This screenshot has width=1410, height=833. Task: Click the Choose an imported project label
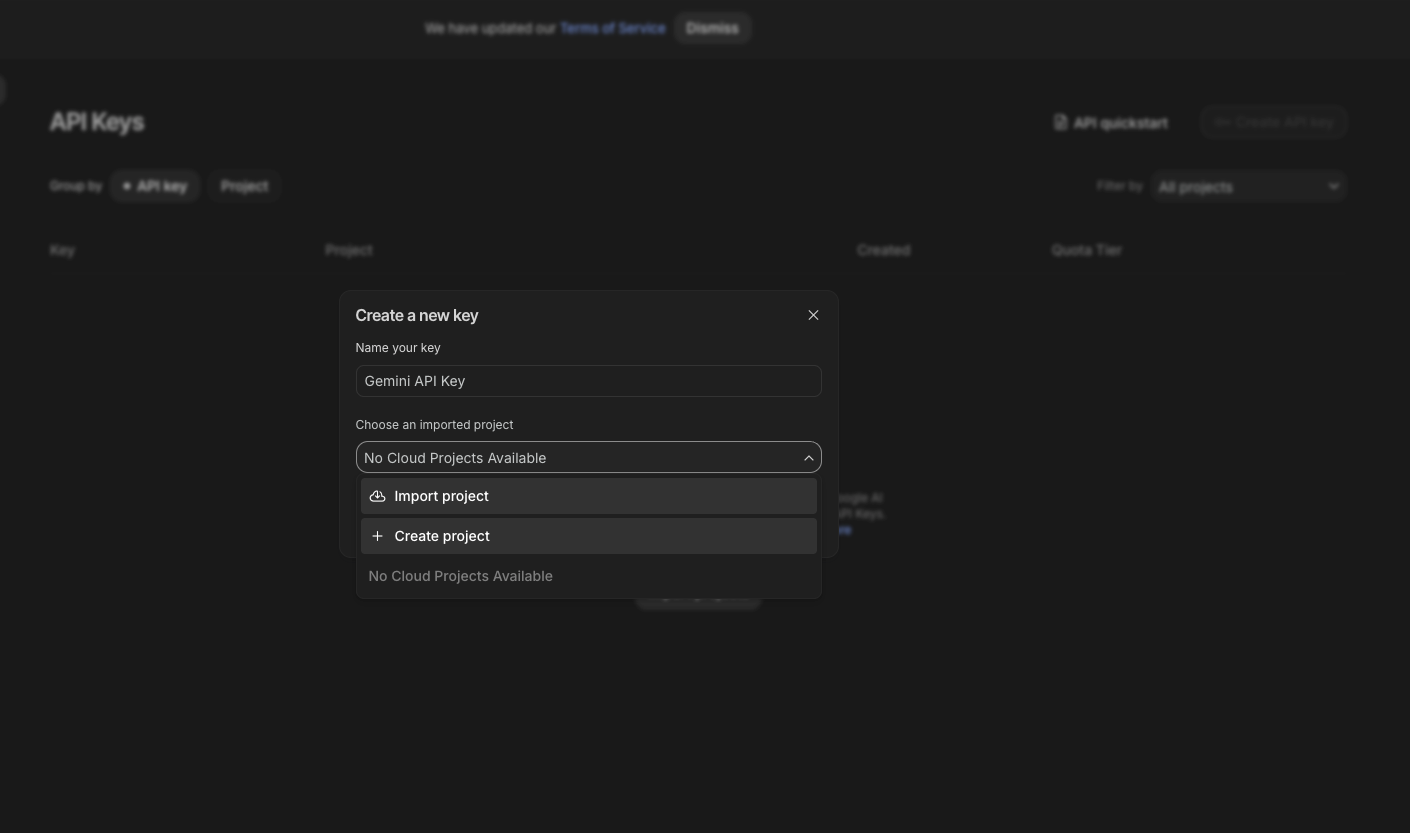tap(434, 425)
